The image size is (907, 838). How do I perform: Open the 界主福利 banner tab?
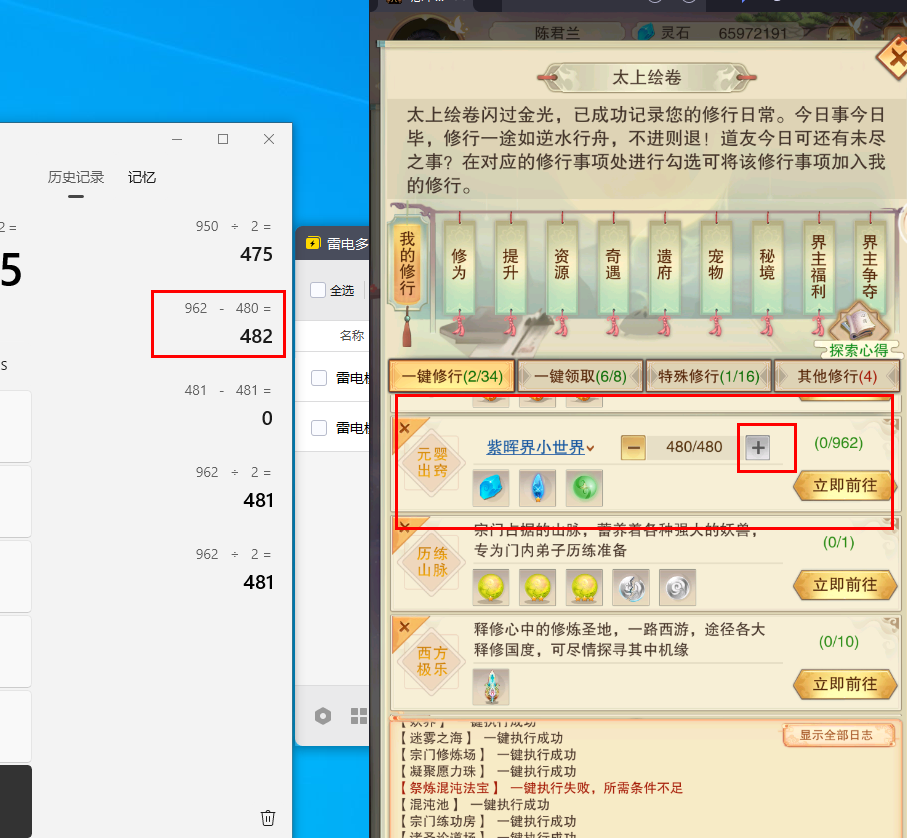[x=818, y=267]
